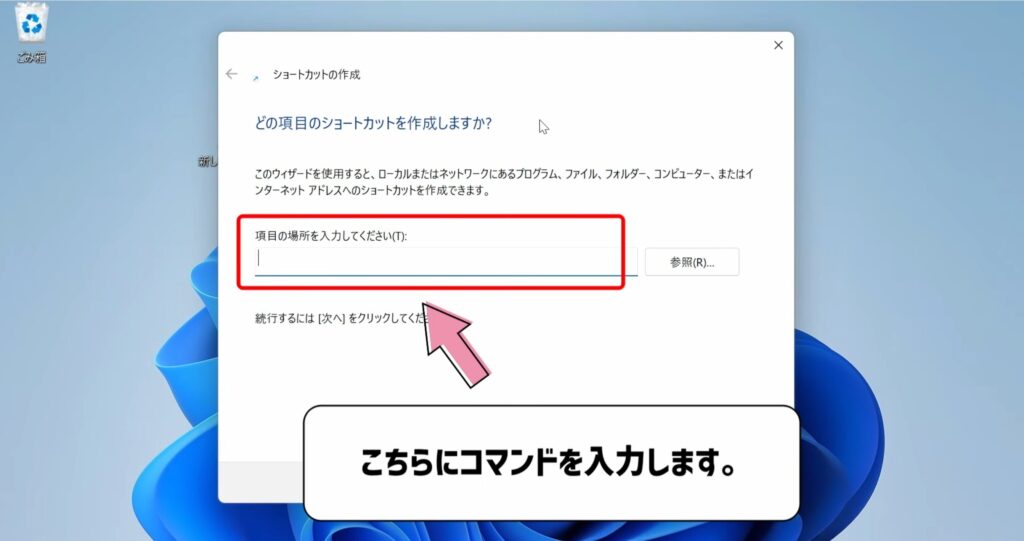This screenshot has width=1024, height=541.
Task: Click the ショートカットの作成 title text
Action: coord(316,74)
